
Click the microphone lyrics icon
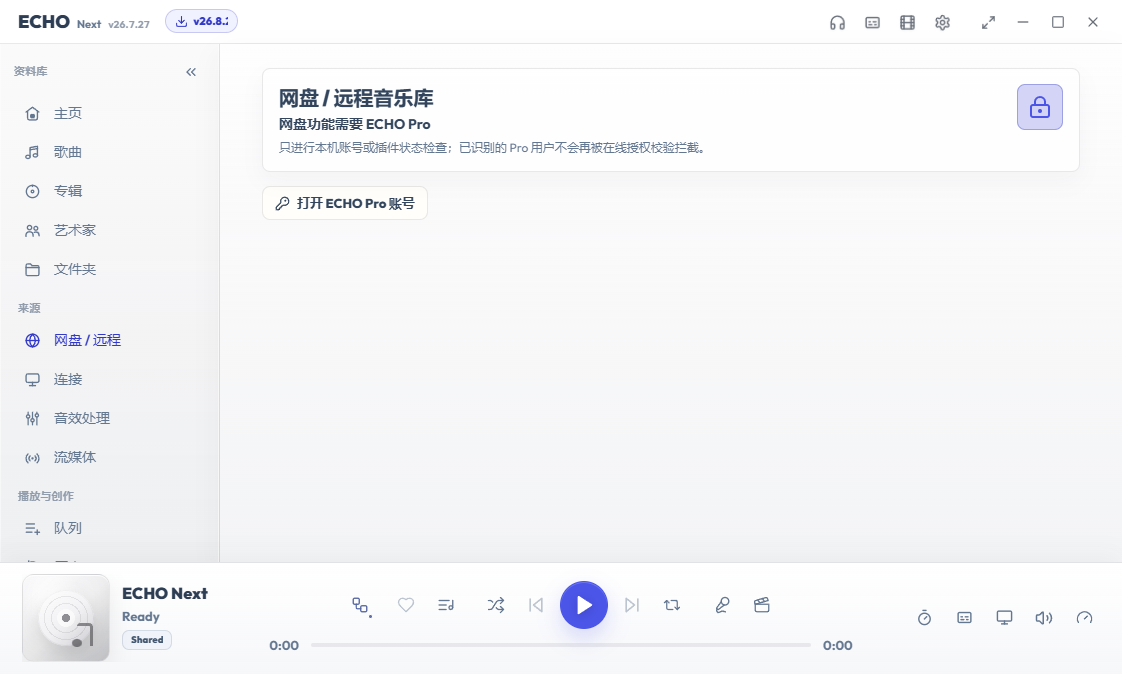[x=722, y=605]
